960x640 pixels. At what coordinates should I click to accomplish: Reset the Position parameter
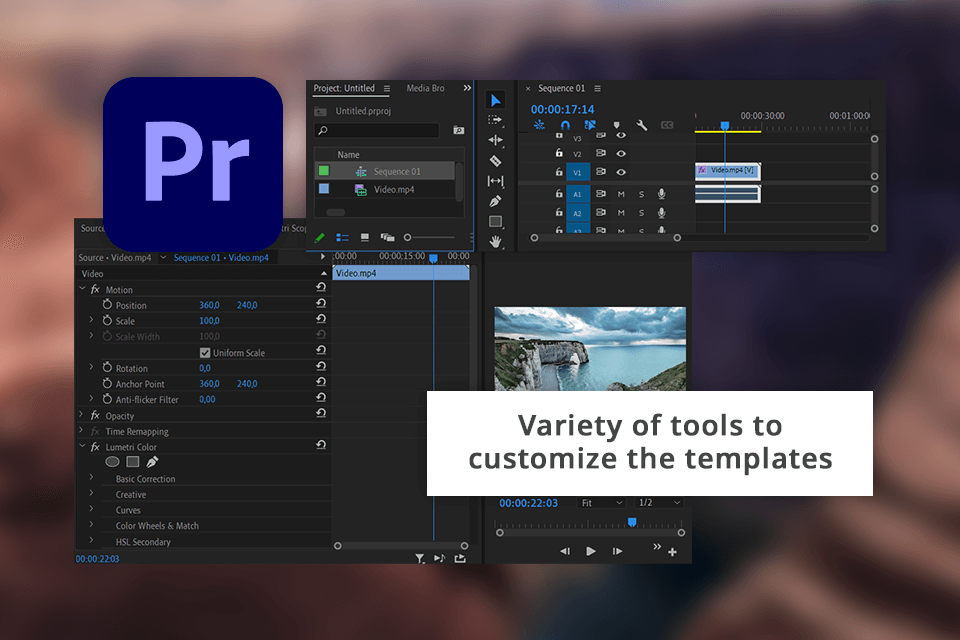(321, 303)
